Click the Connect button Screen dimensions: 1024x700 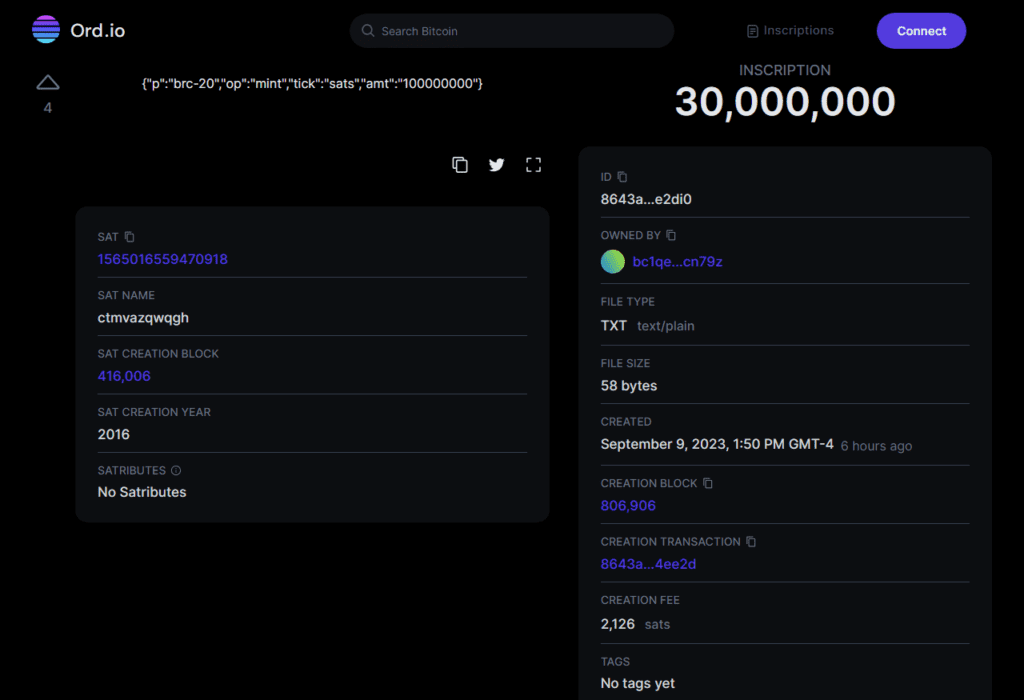921,31
